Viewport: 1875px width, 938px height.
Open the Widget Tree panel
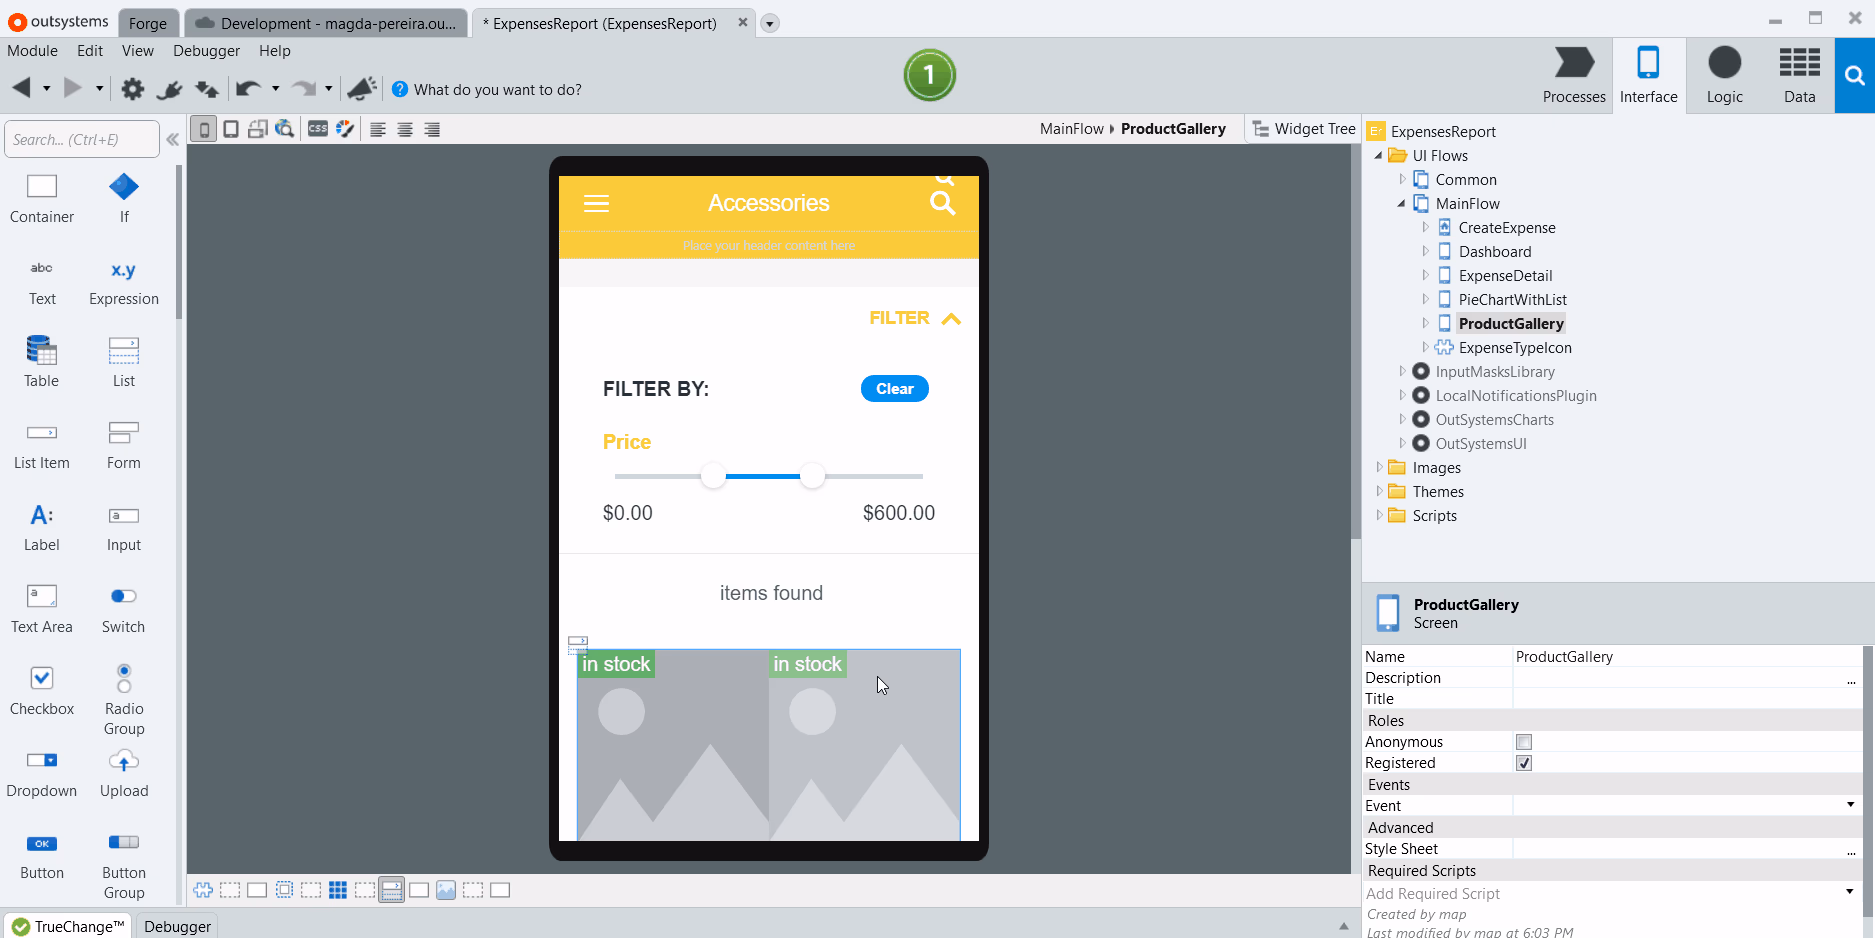(1304, 129)
